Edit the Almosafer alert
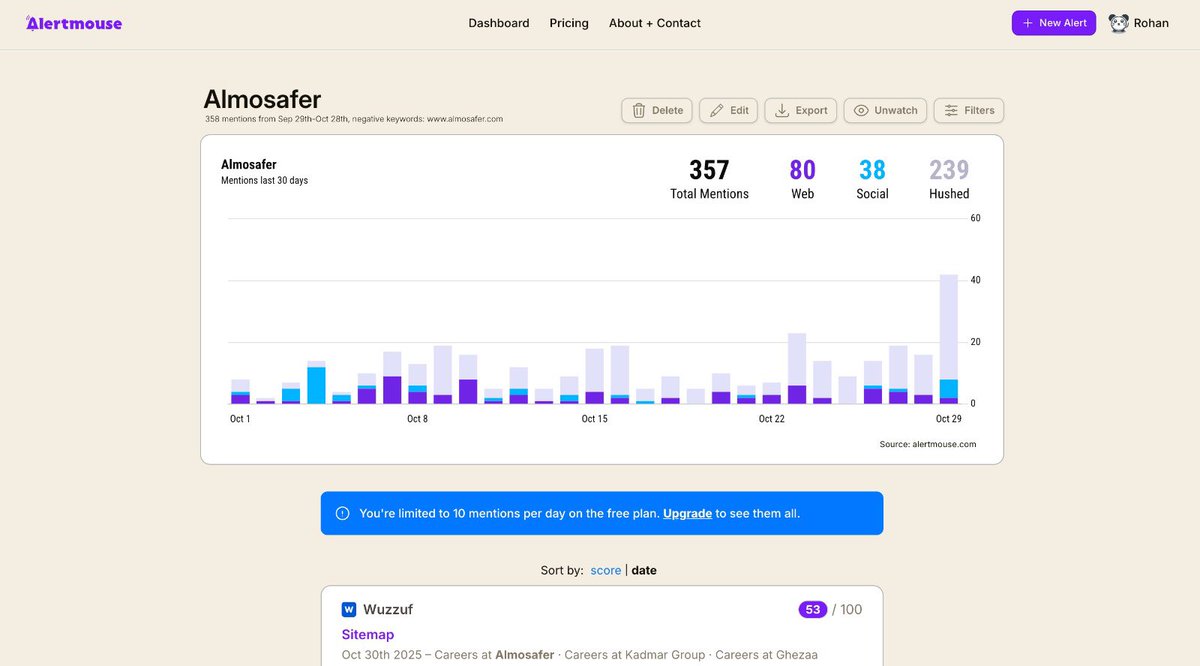This screenshot has height=666, width=1200. (728, 110)
